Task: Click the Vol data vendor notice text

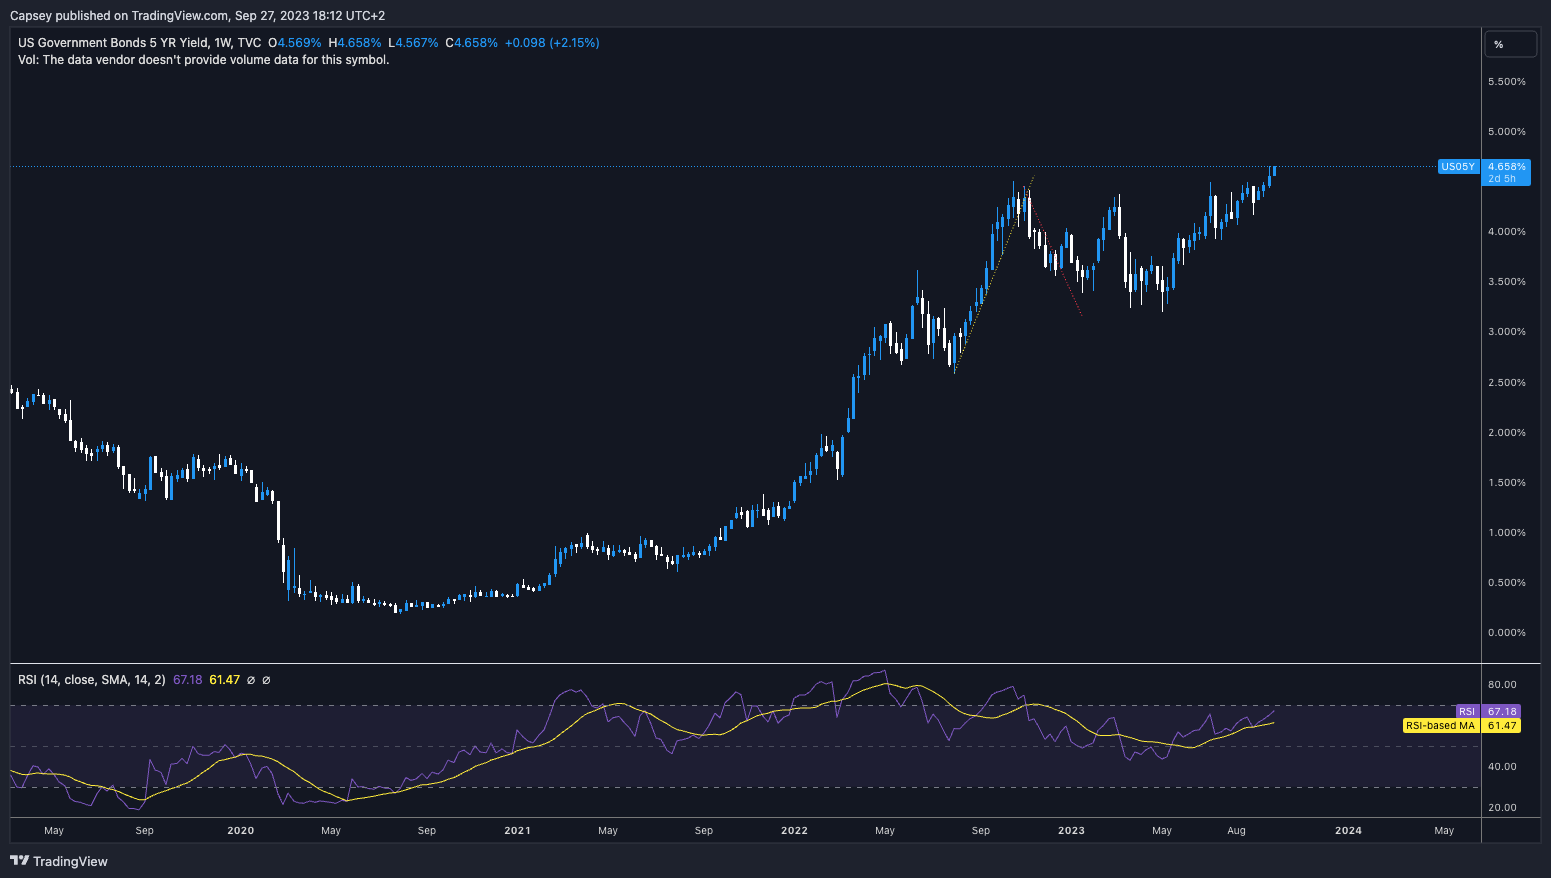Action: point(204,60)
